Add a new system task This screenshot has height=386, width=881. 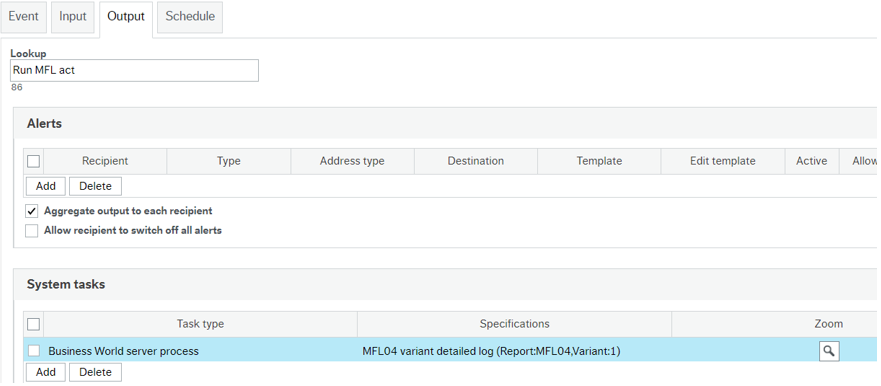pos(46,372)
